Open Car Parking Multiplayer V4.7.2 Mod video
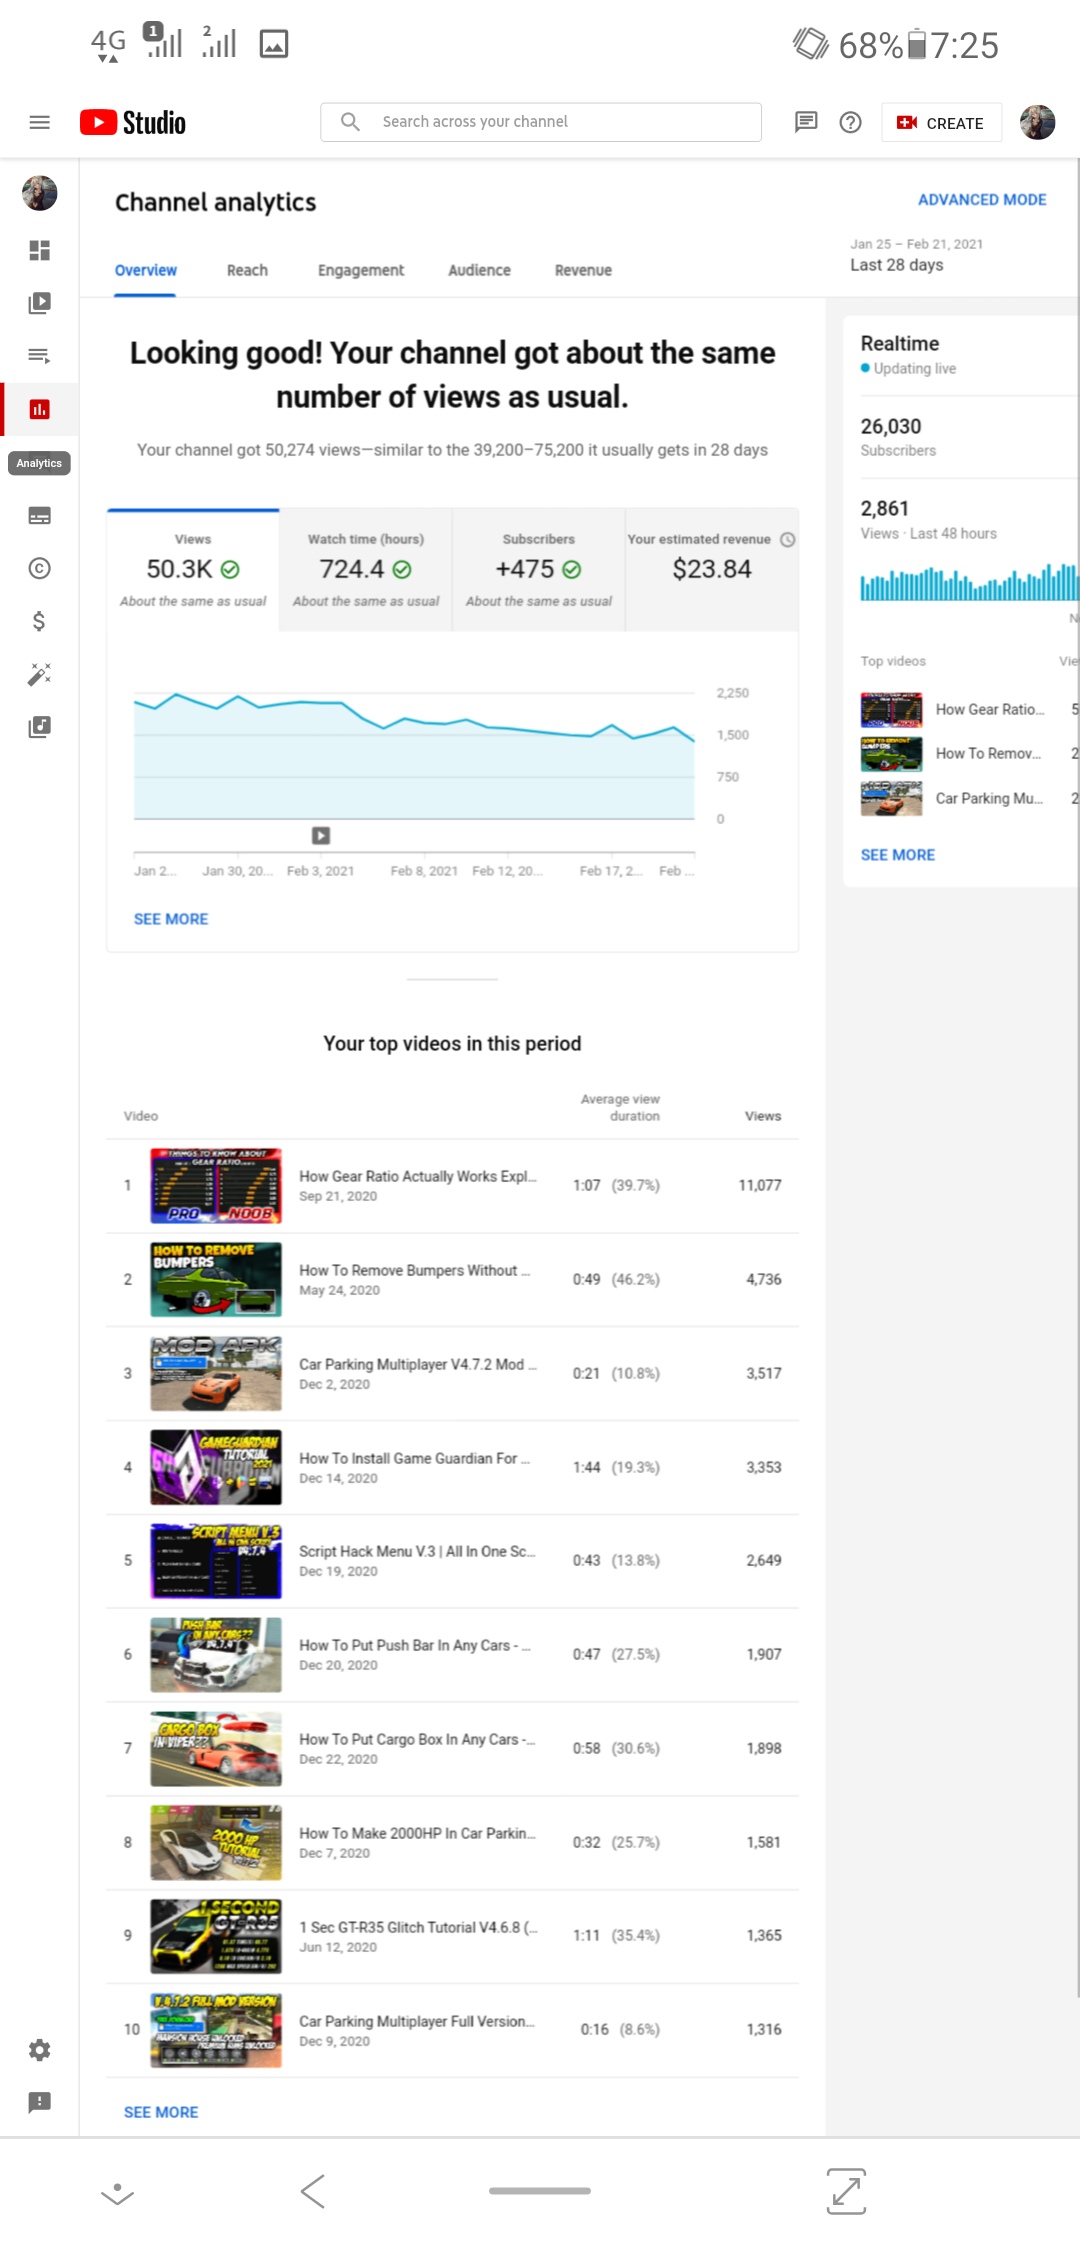The width and height of the screenshot is (1080, 2246). [x=418, y=1364]
